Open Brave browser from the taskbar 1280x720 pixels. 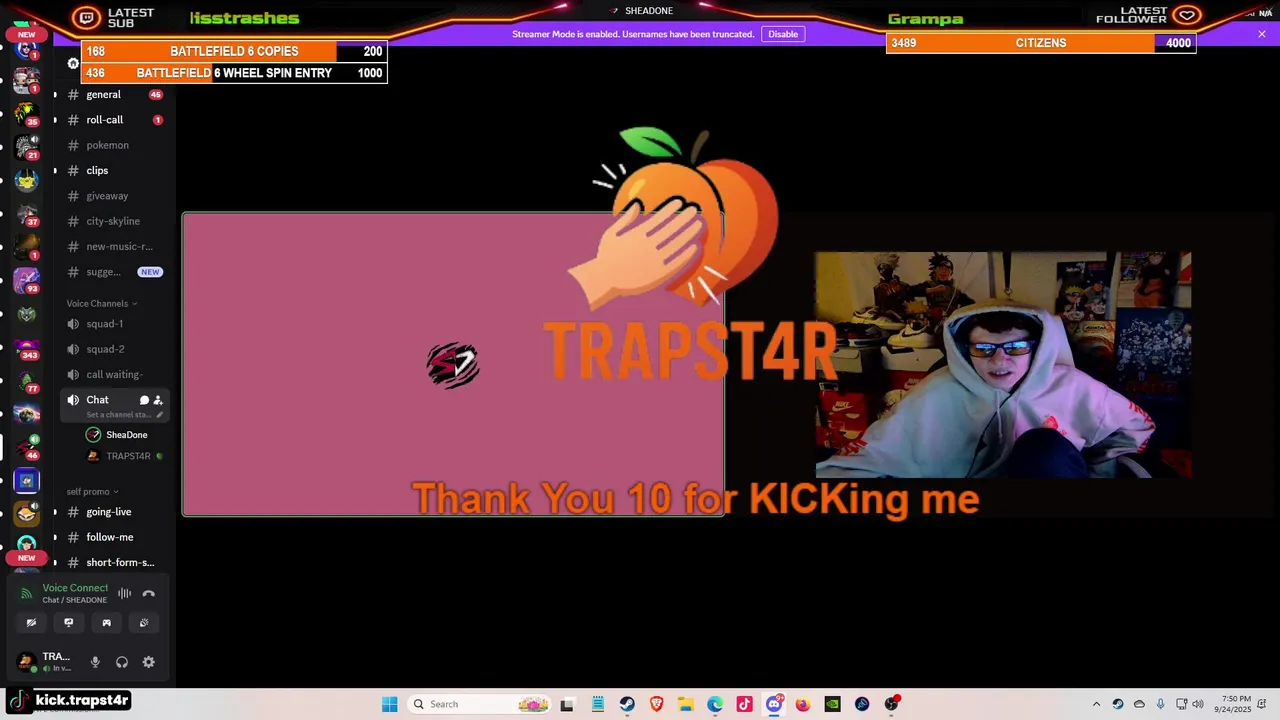656,704
